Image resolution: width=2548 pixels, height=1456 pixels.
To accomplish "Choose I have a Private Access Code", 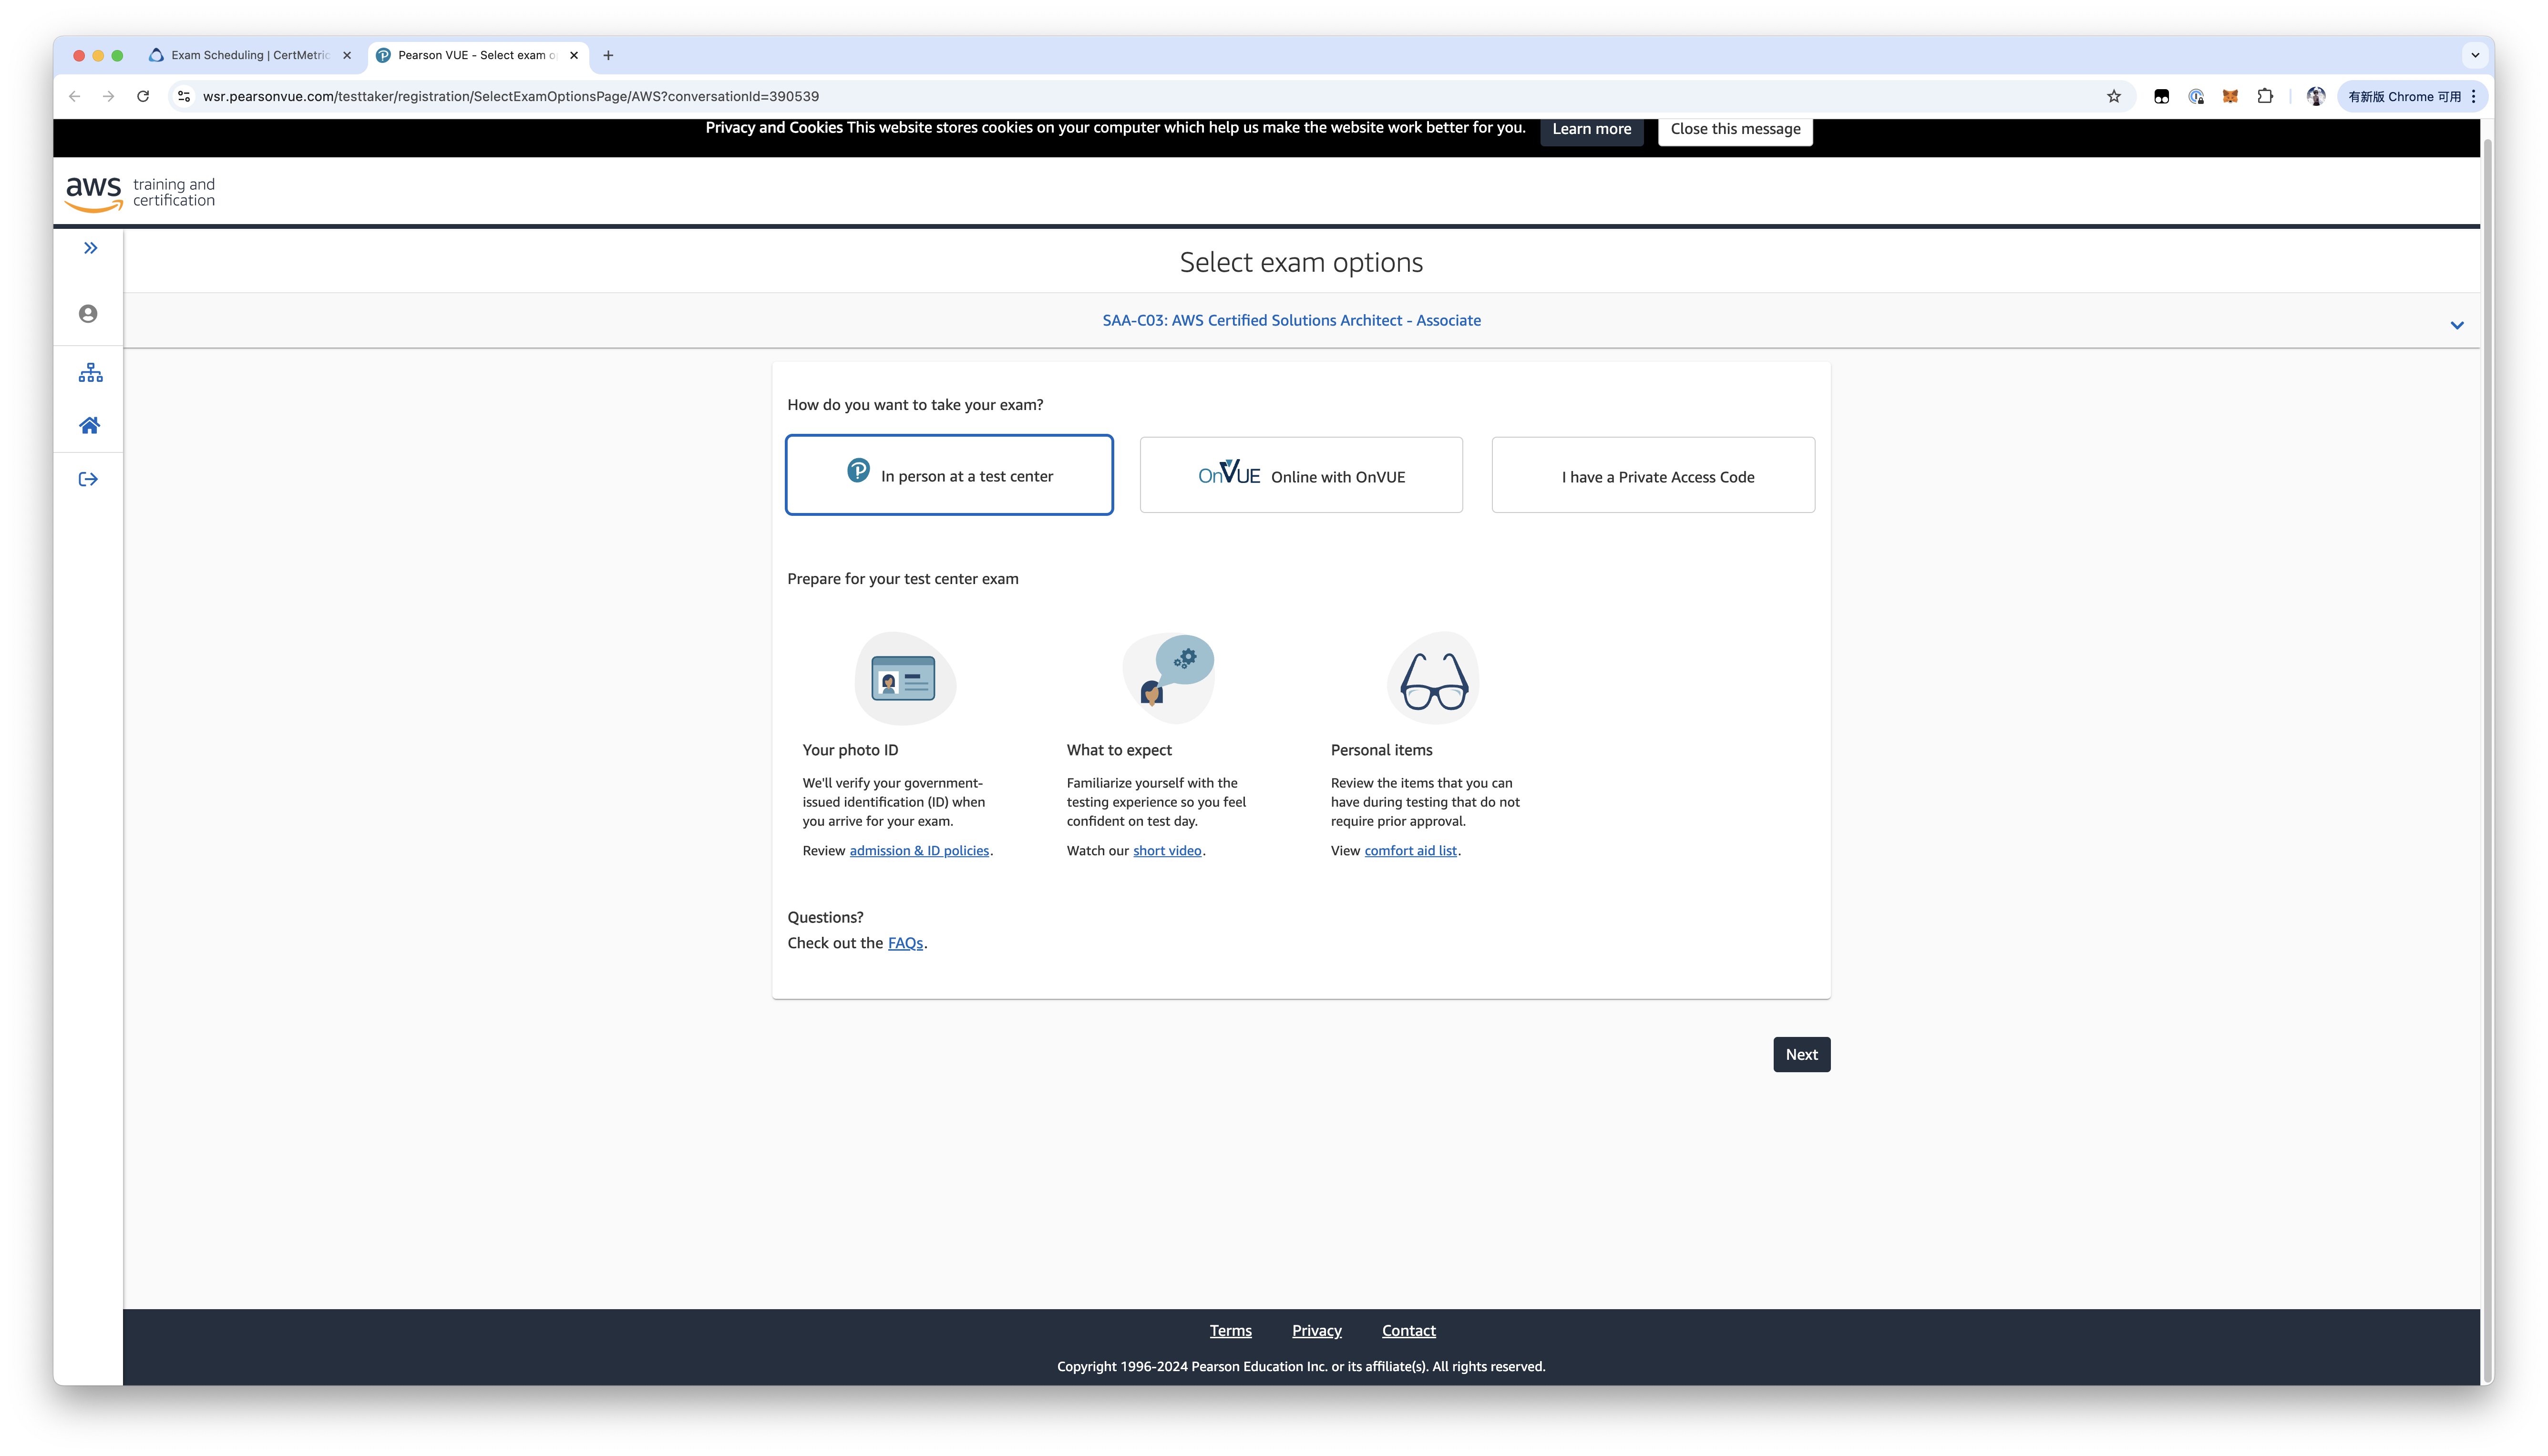I will [1653, 475].
